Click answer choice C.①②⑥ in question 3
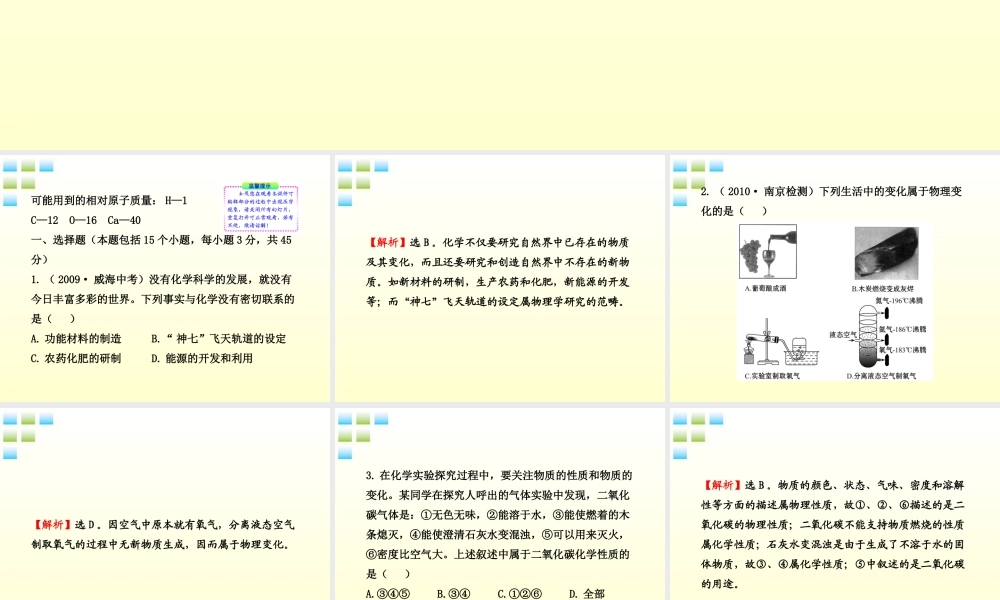 tap(520, 594)
